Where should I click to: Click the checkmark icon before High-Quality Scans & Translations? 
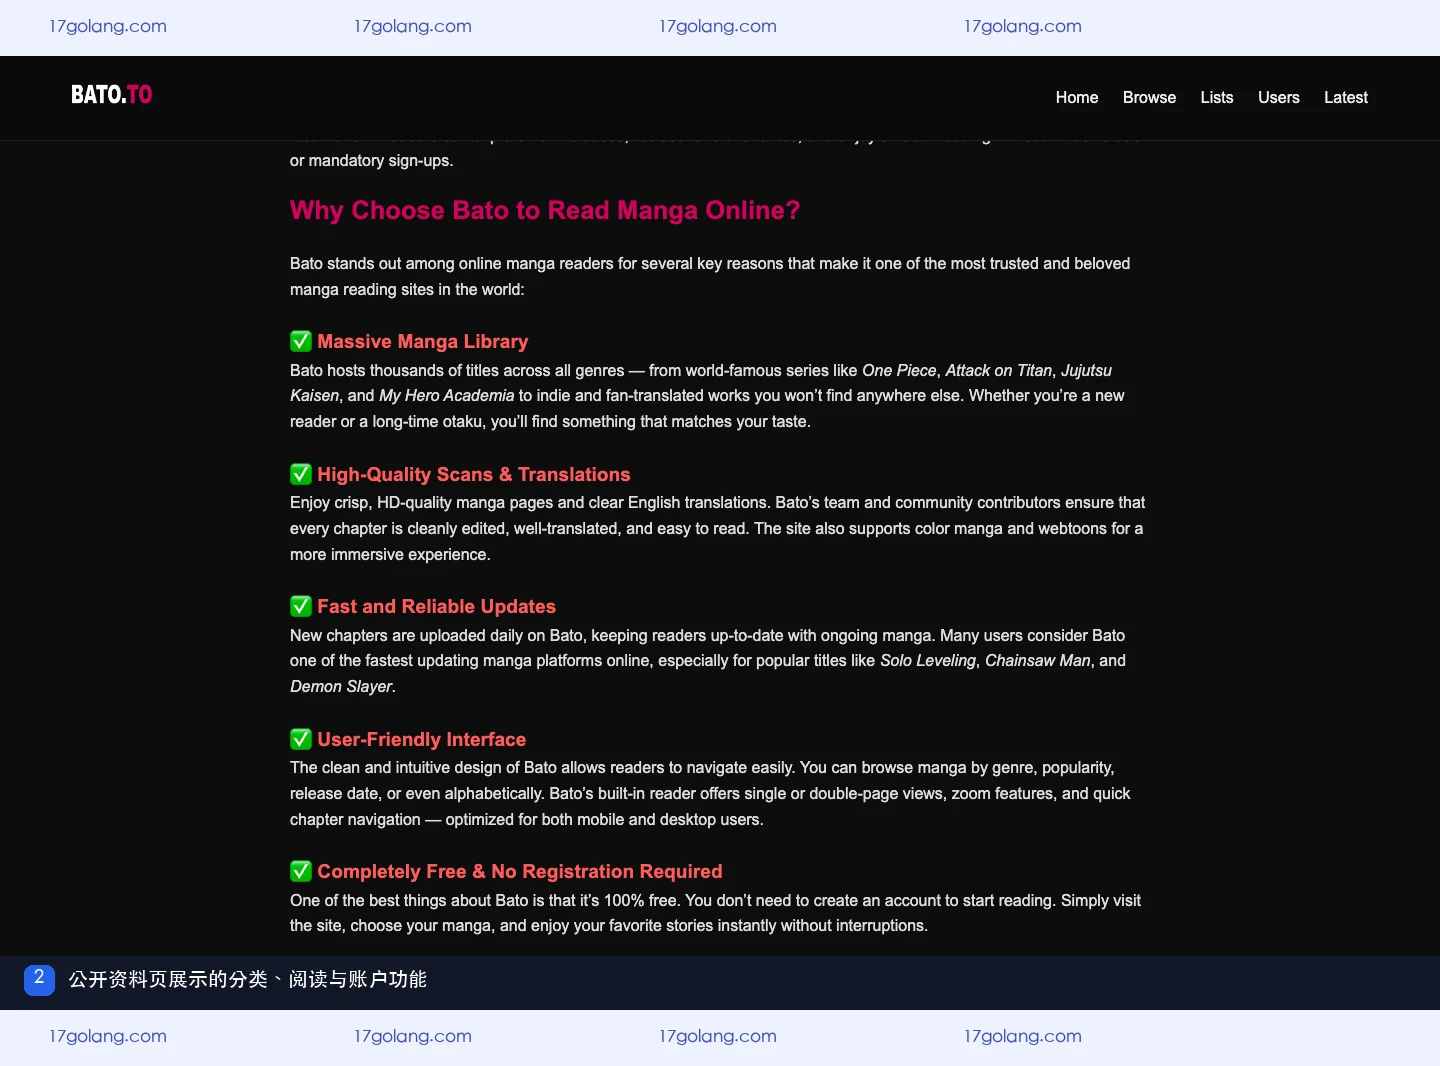[301, 474]
